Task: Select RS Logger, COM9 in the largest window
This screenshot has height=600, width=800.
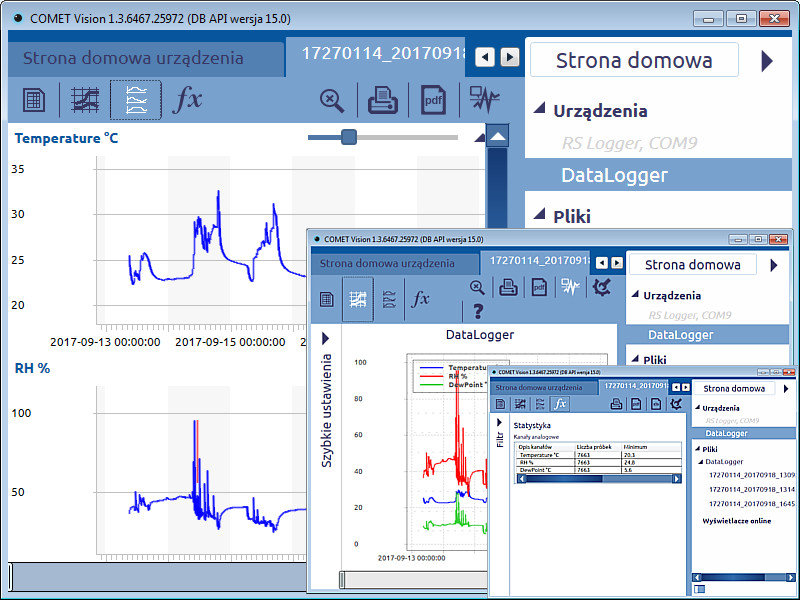Action: (x=630, y=143)
